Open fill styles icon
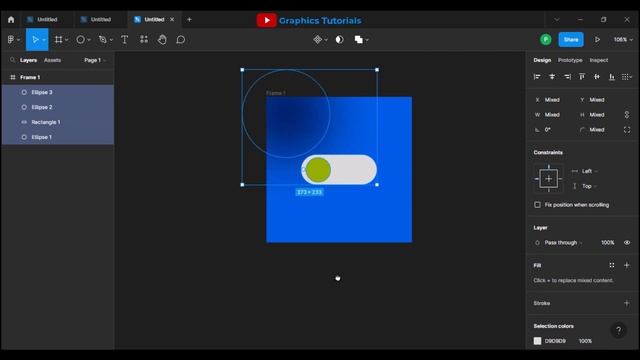The image size is (640, 360). point(611,265)
